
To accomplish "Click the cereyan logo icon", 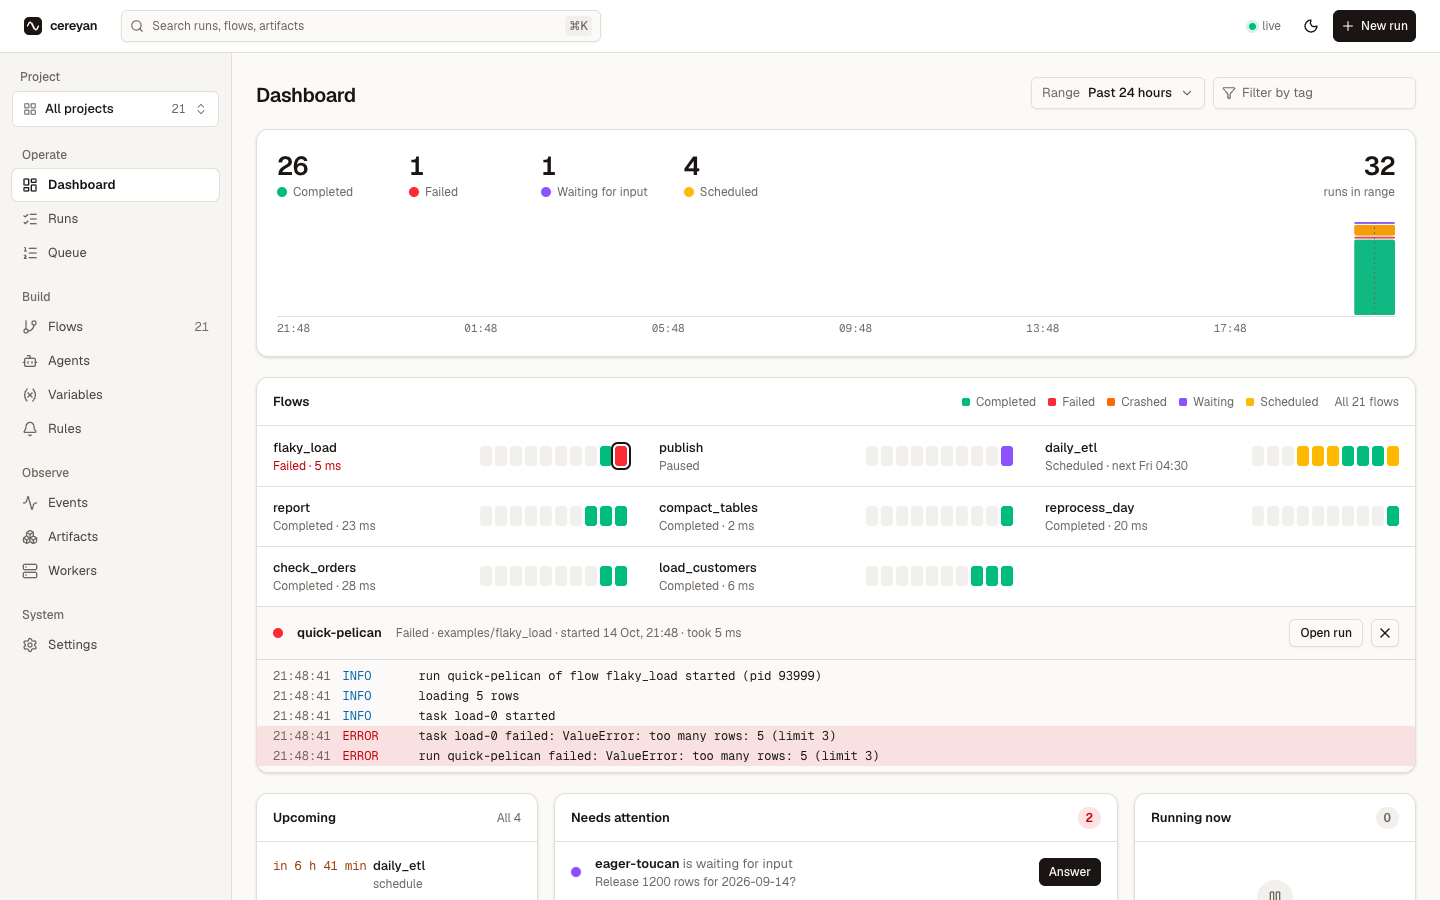I will 33,26.
